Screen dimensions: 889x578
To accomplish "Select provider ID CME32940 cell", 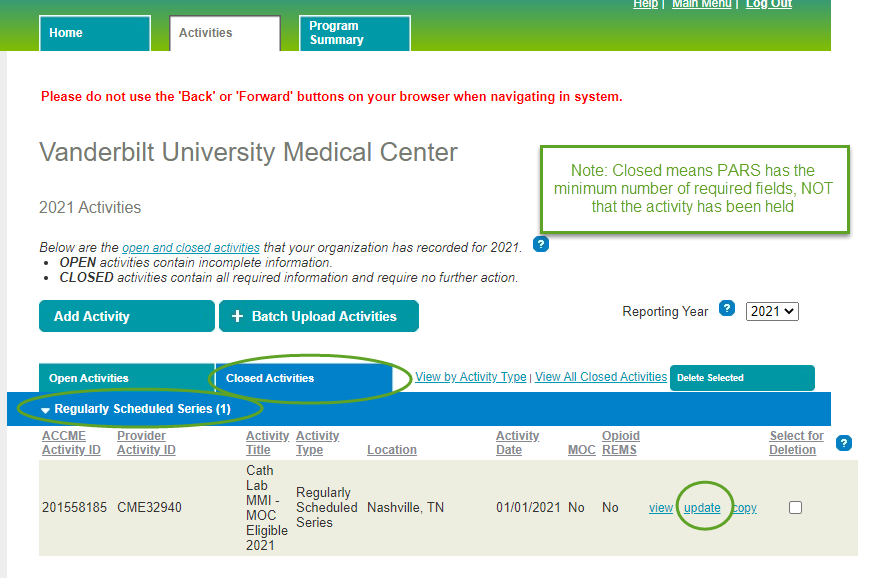I will pyautogui.click(x=149, y=508).
